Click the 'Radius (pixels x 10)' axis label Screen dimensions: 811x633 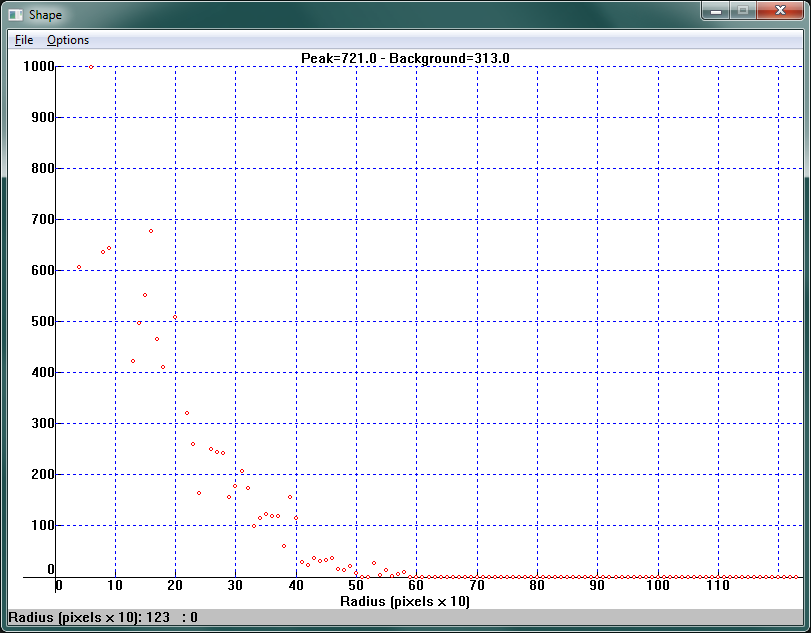[x=405, y=601]
